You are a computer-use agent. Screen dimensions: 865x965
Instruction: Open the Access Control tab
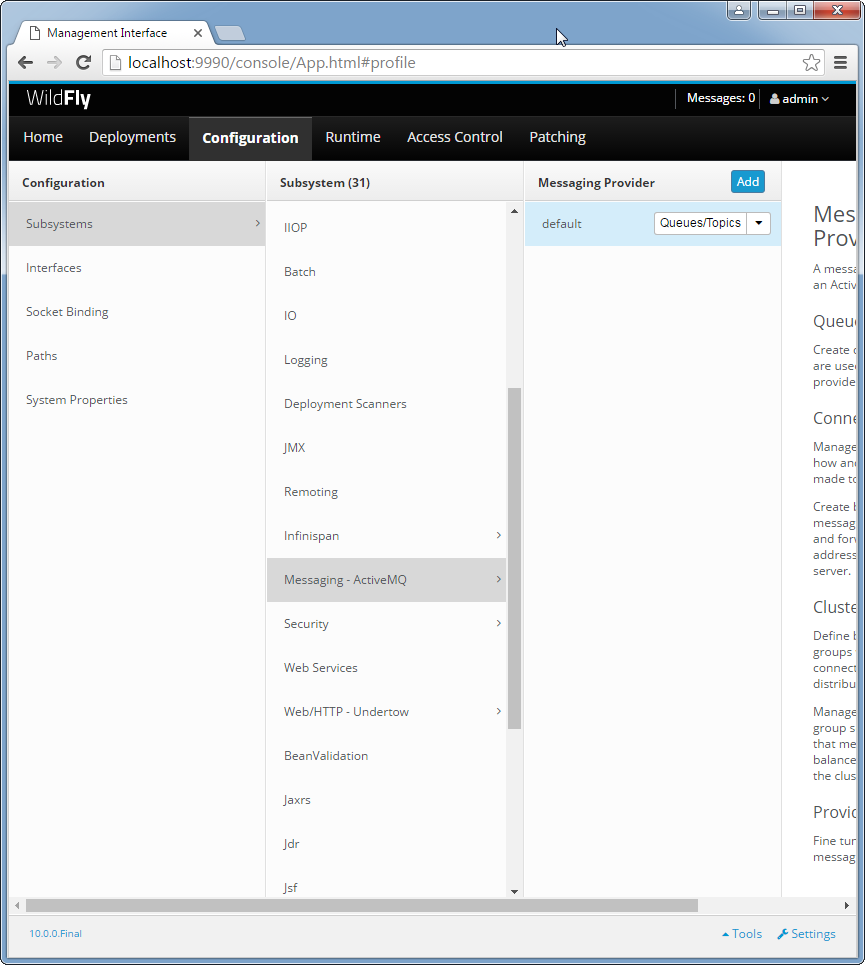(x=455, y=137)
